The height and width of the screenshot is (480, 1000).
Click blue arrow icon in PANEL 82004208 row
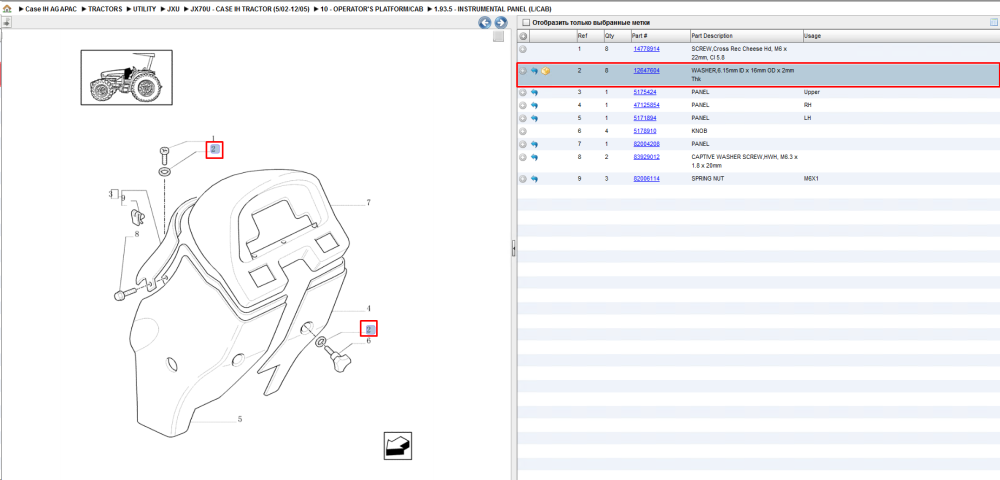(534, 144)
